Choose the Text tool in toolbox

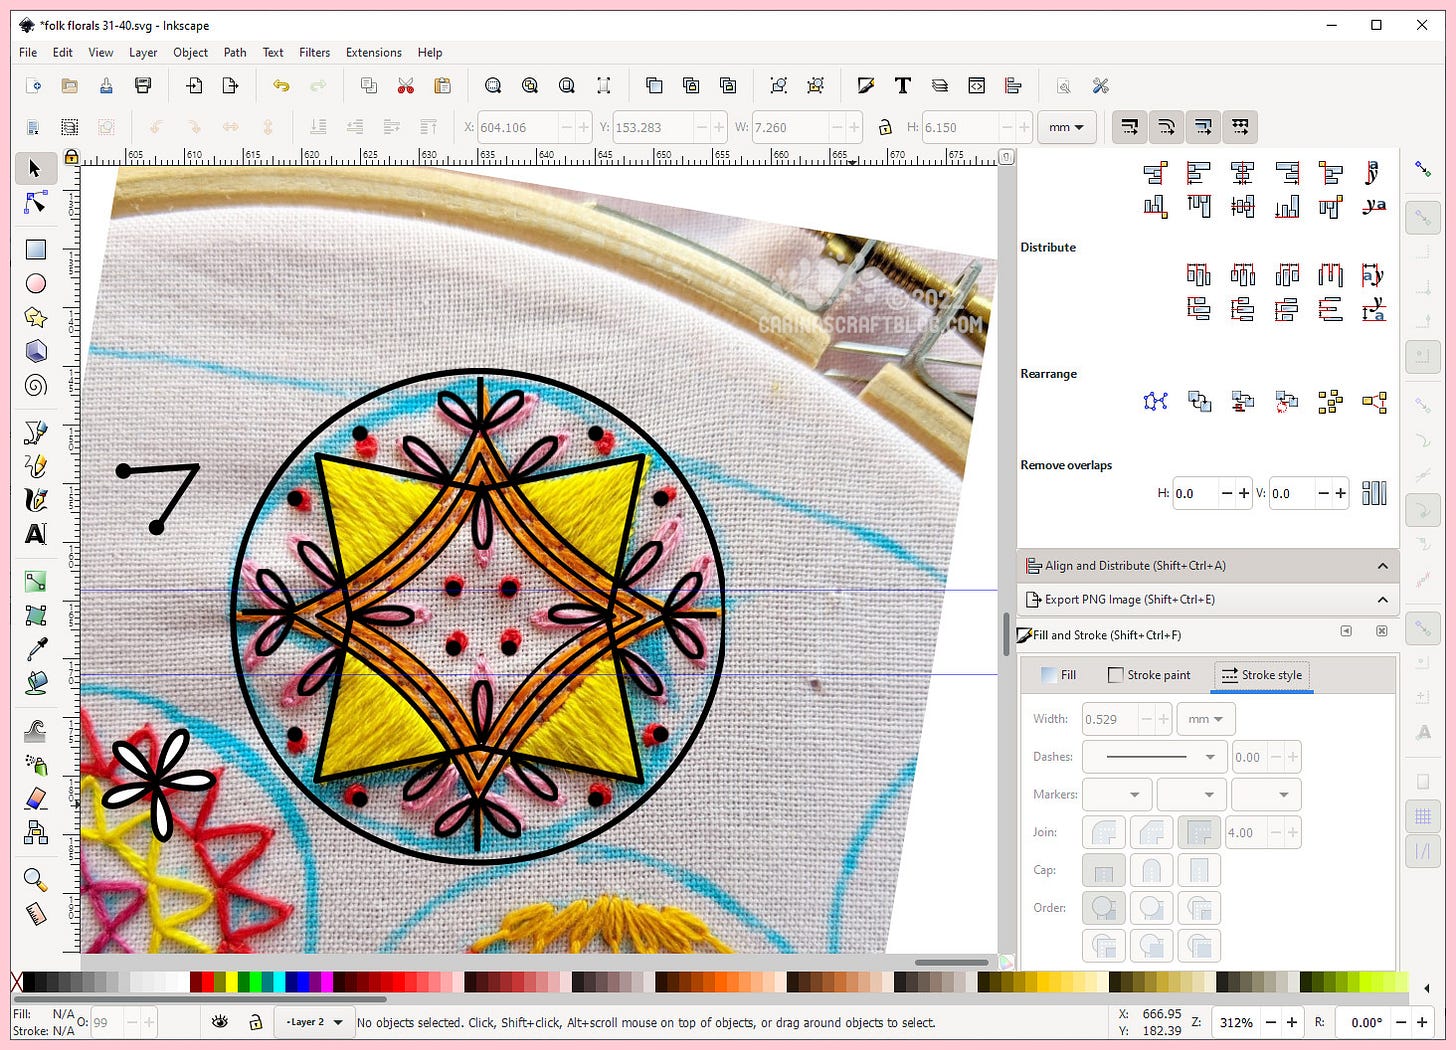(x=35, y=534)
